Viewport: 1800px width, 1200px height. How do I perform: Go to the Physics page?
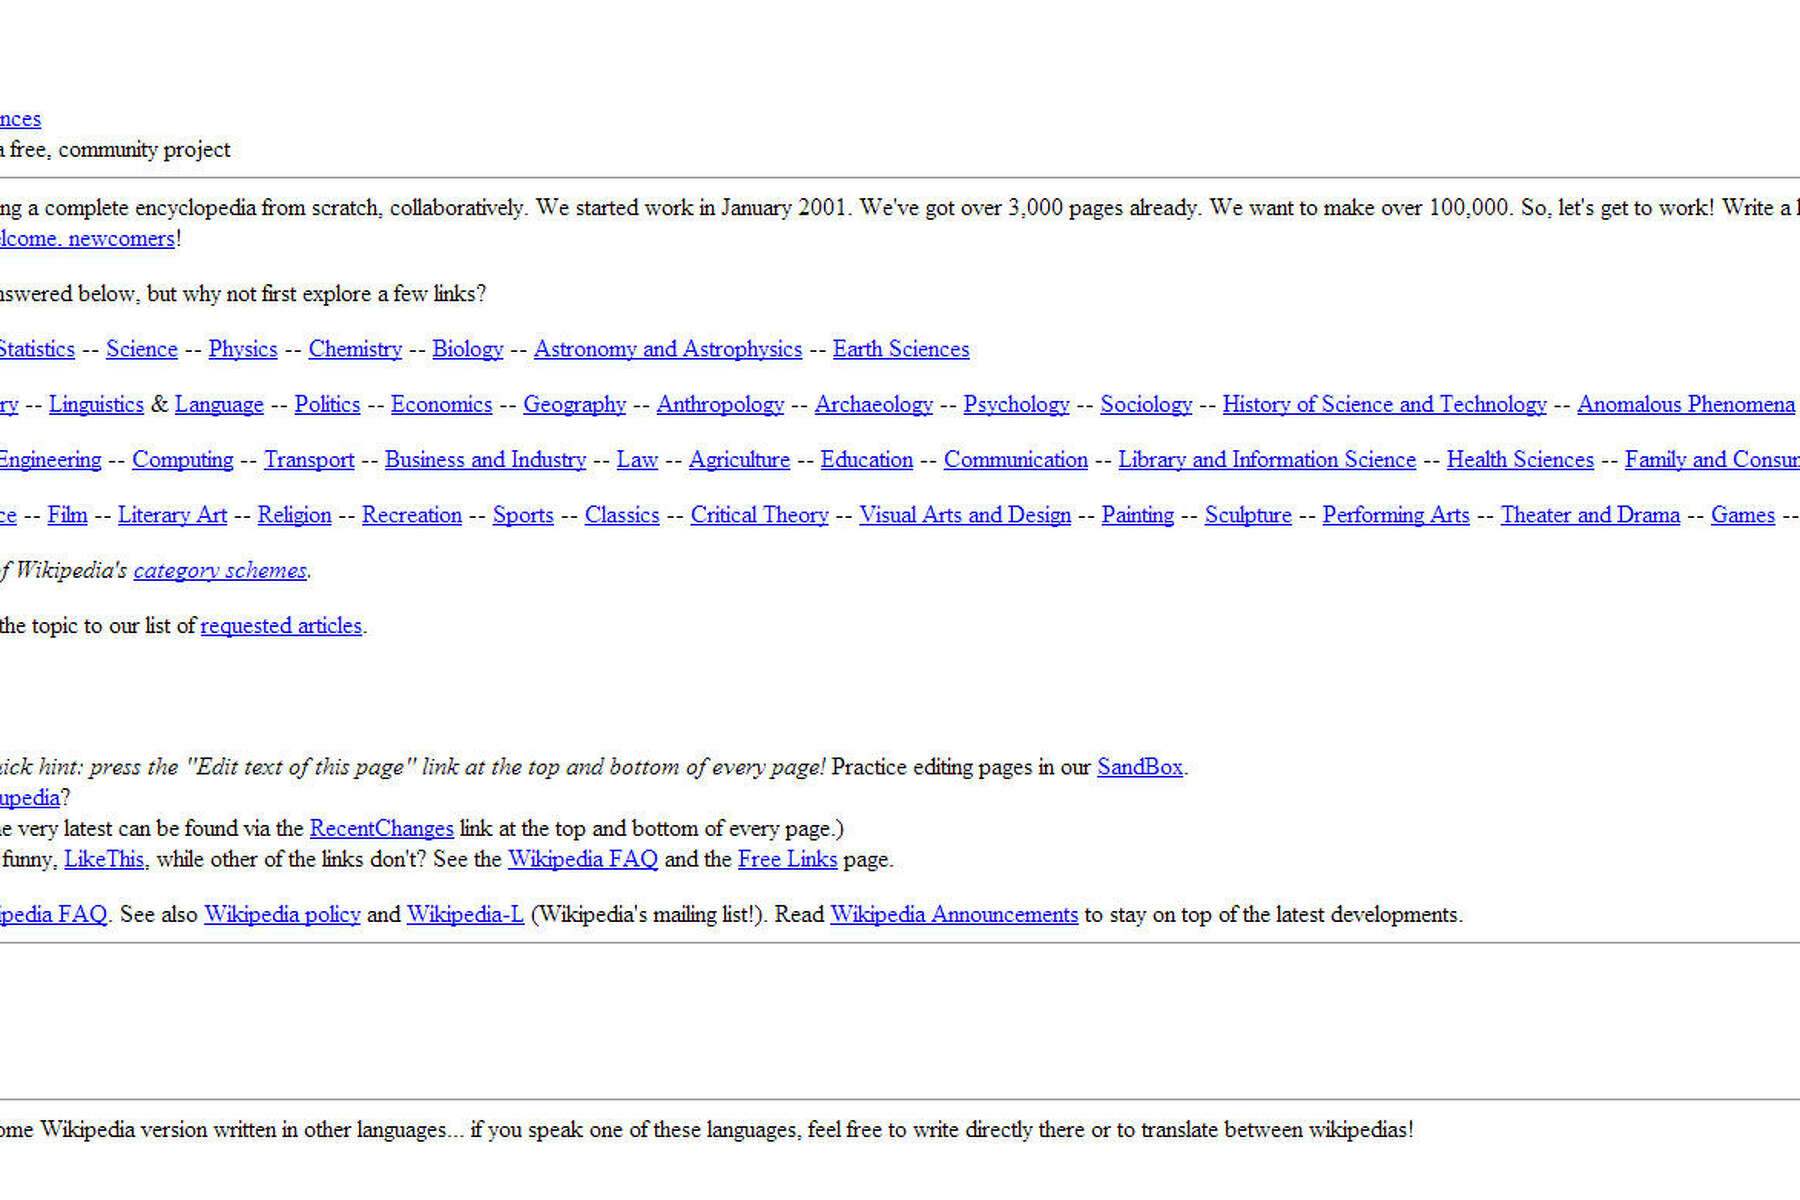[243, 349]
